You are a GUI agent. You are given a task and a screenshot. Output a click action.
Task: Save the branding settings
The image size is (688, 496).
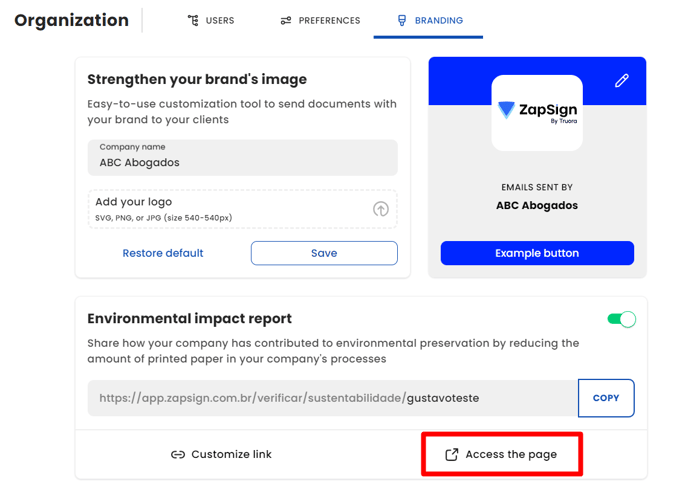point(324,253)
